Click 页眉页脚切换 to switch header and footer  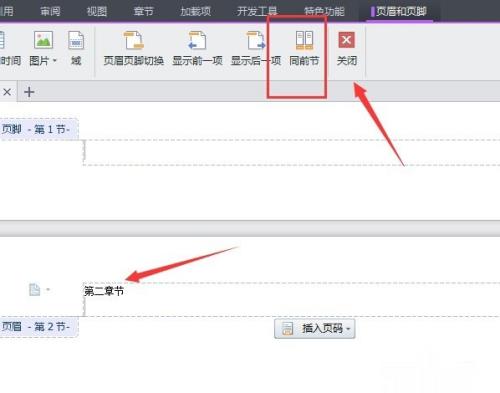pos(133,48)
